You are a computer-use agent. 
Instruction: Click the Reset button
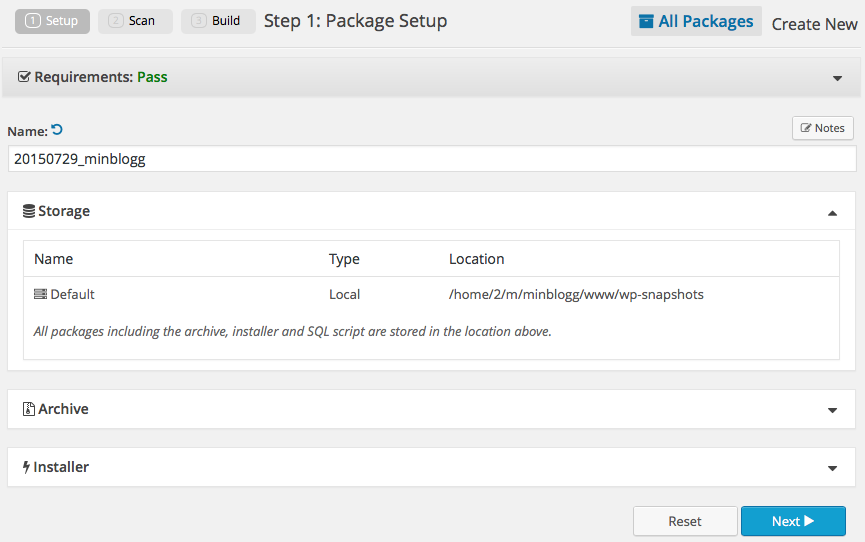(x=685, y=521)
